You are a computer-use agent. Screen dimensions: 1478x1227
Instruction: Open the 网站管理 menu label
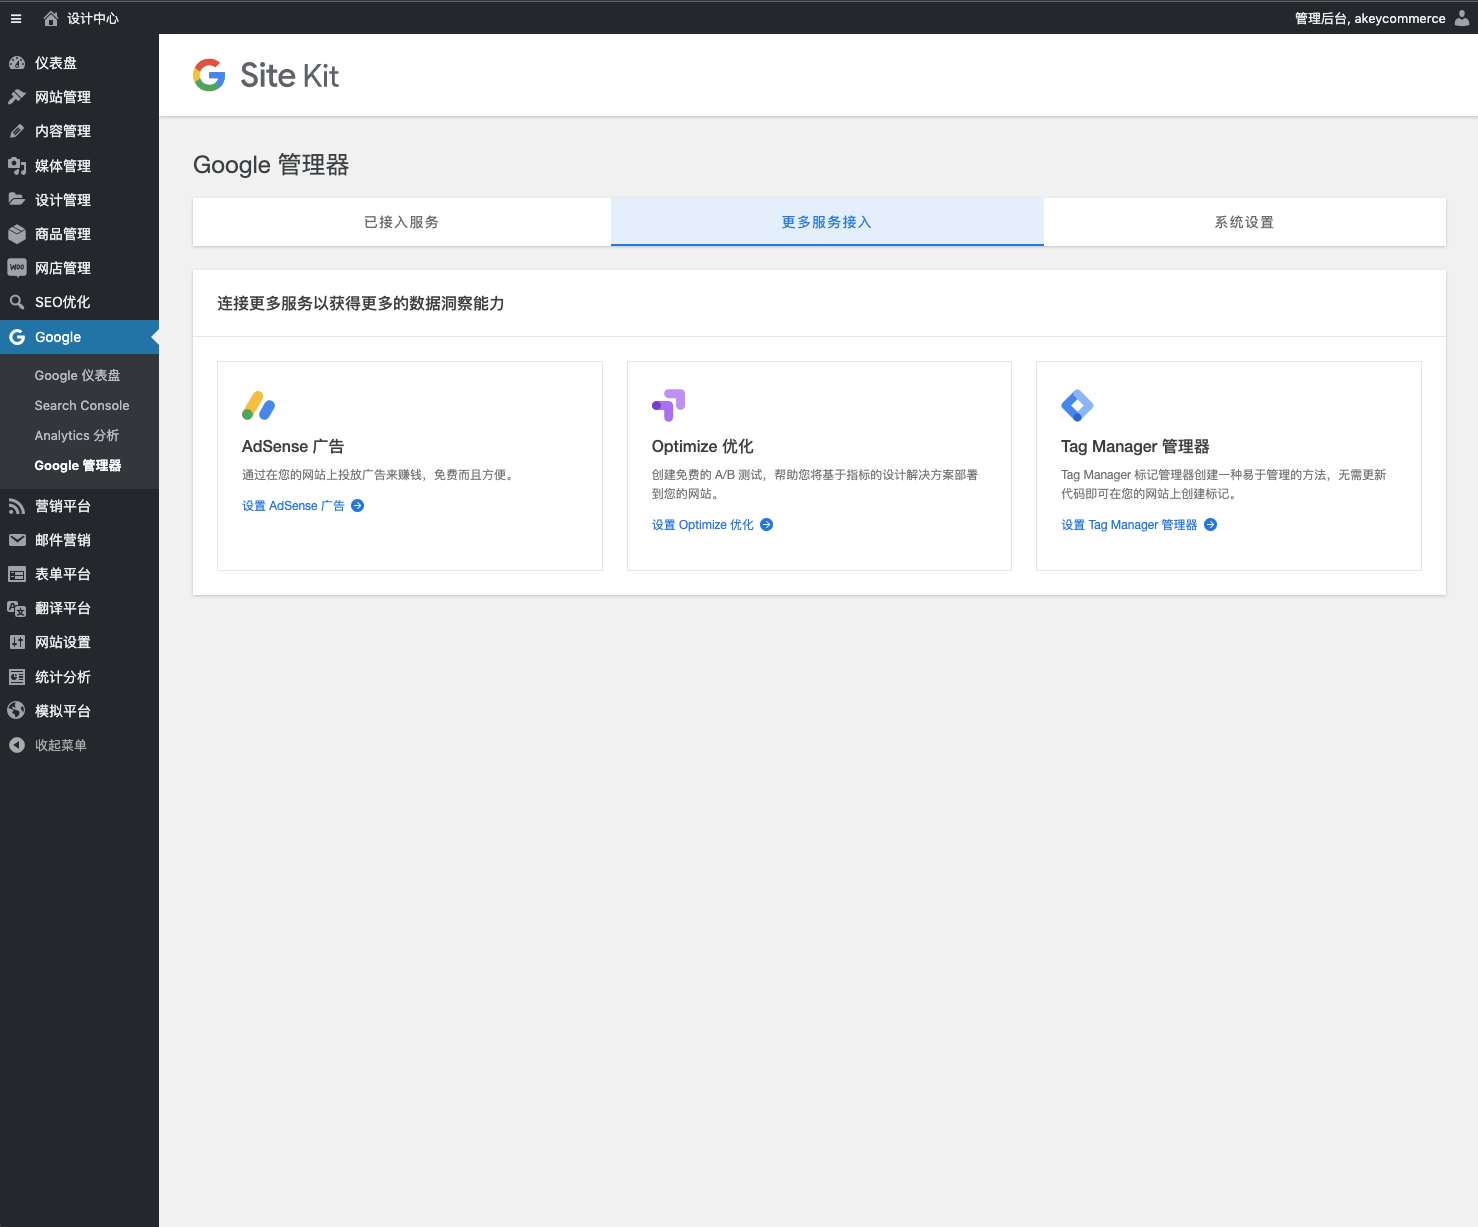(x=63, y=97)
